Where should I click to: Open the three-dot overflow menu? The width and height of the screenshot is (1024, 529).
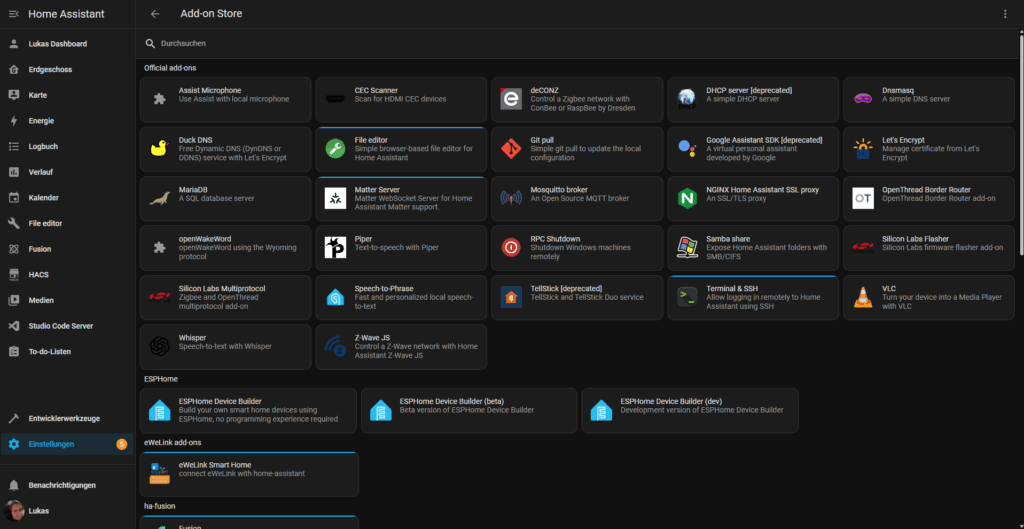pos(1005,14)
